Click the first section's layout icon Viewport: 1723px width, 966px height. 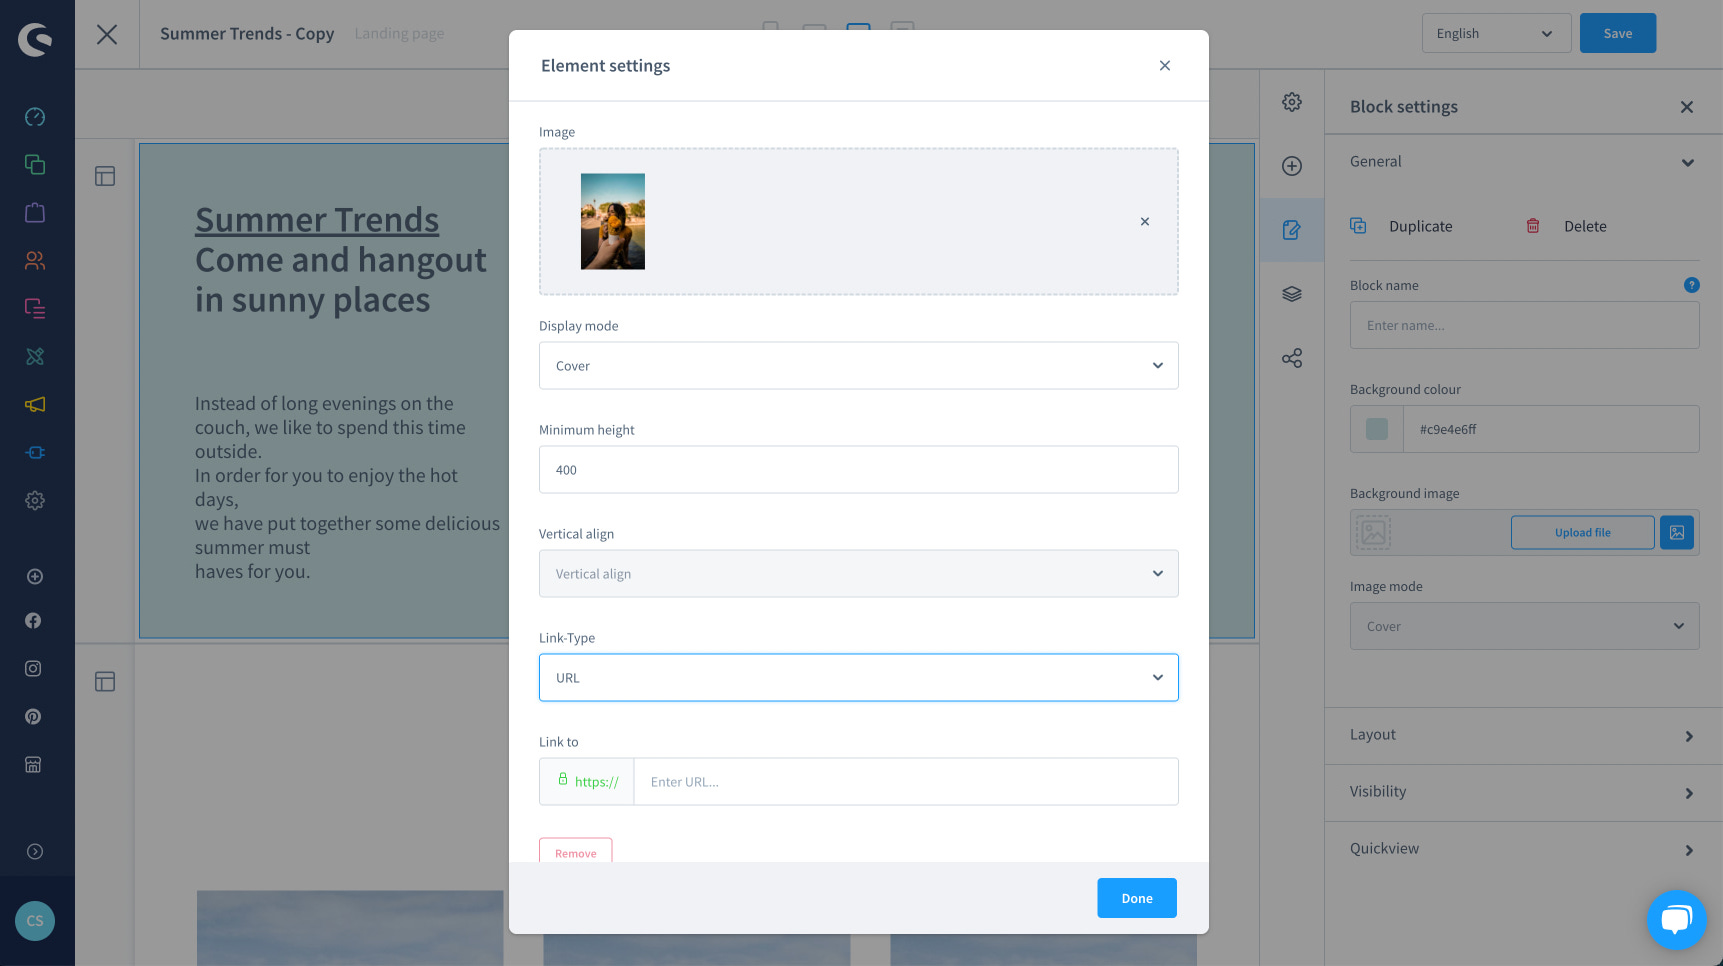(x=105, y=177)
